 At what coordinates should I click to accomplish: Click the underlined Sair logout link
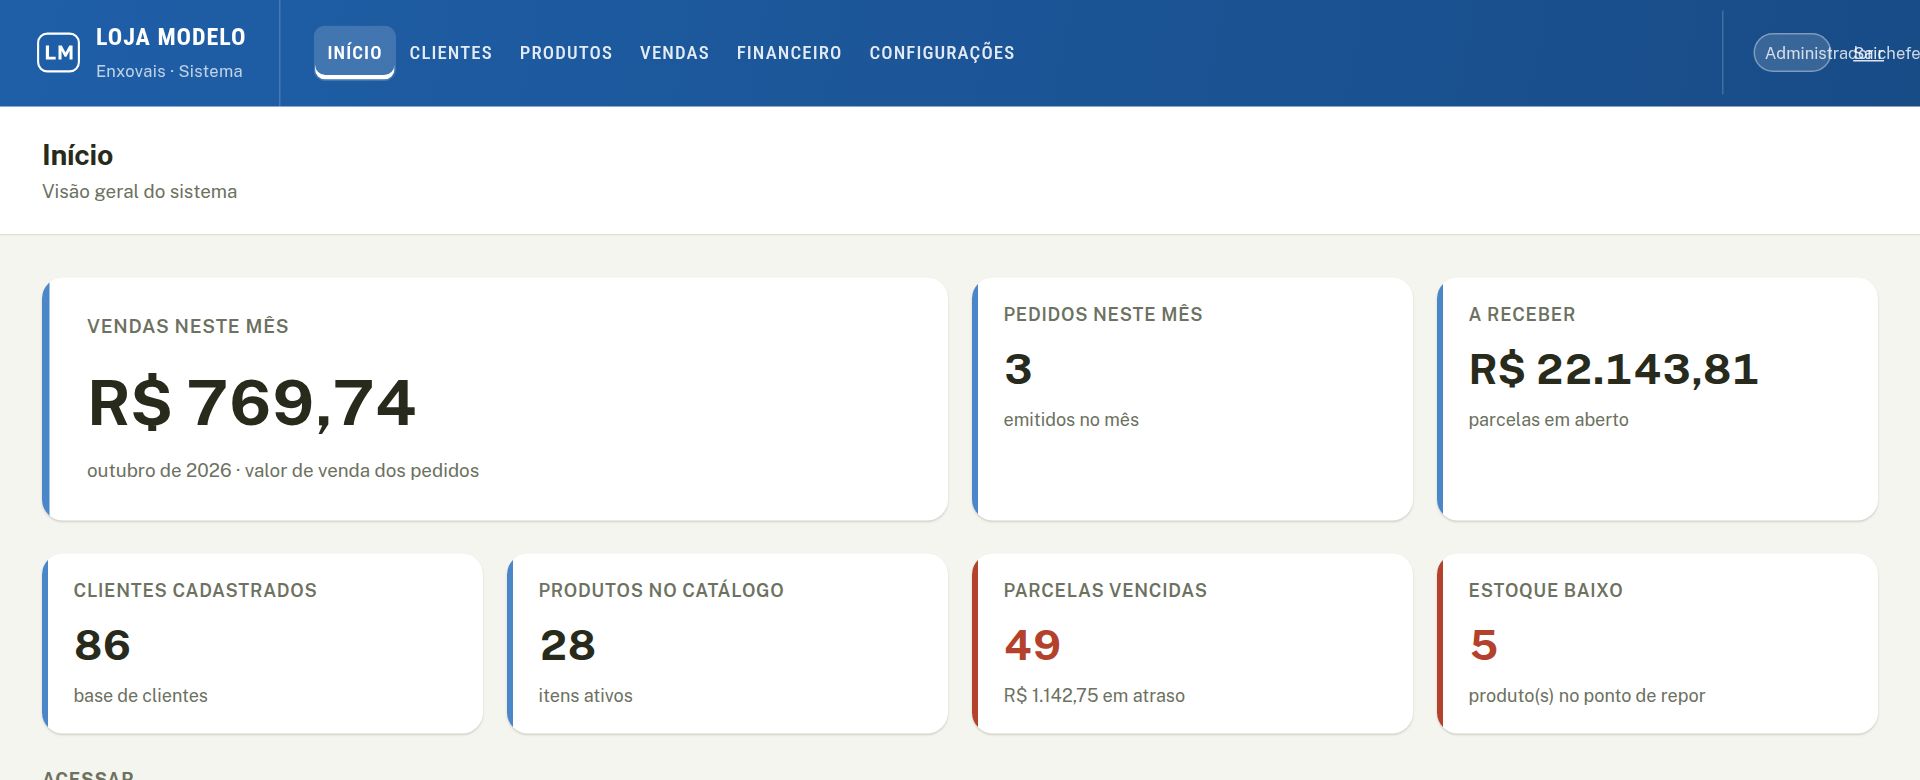tap(1868, 54)
